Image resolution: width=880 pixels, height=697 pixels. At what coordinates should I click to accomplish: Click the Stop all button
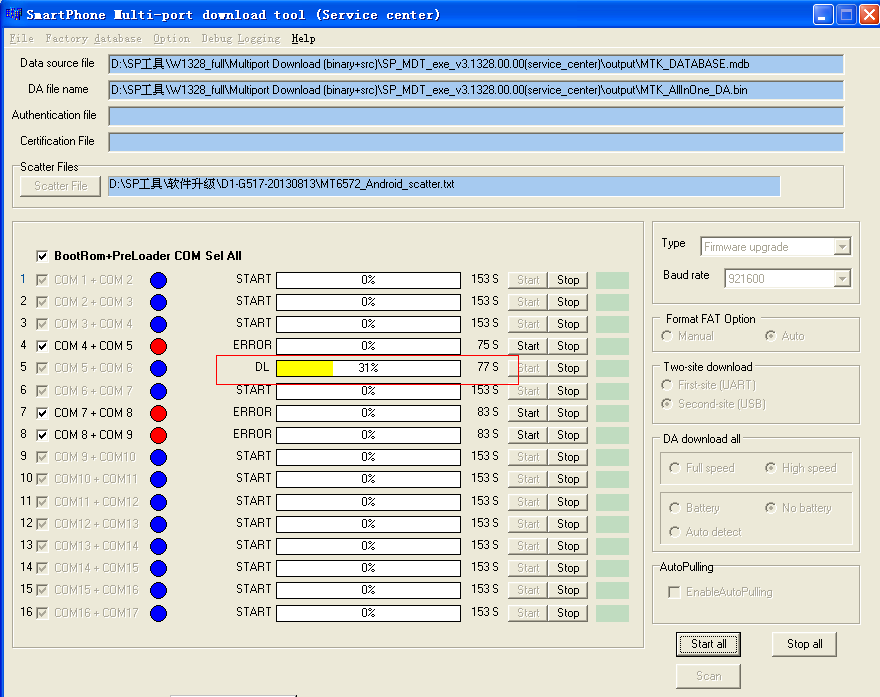(x=804, y=644)
